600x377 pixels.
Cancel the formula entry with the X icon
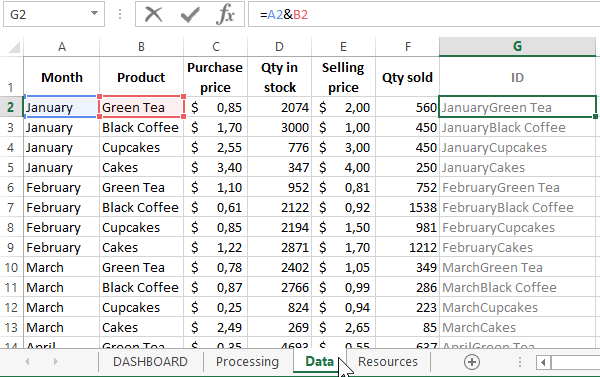pos(153,15)
